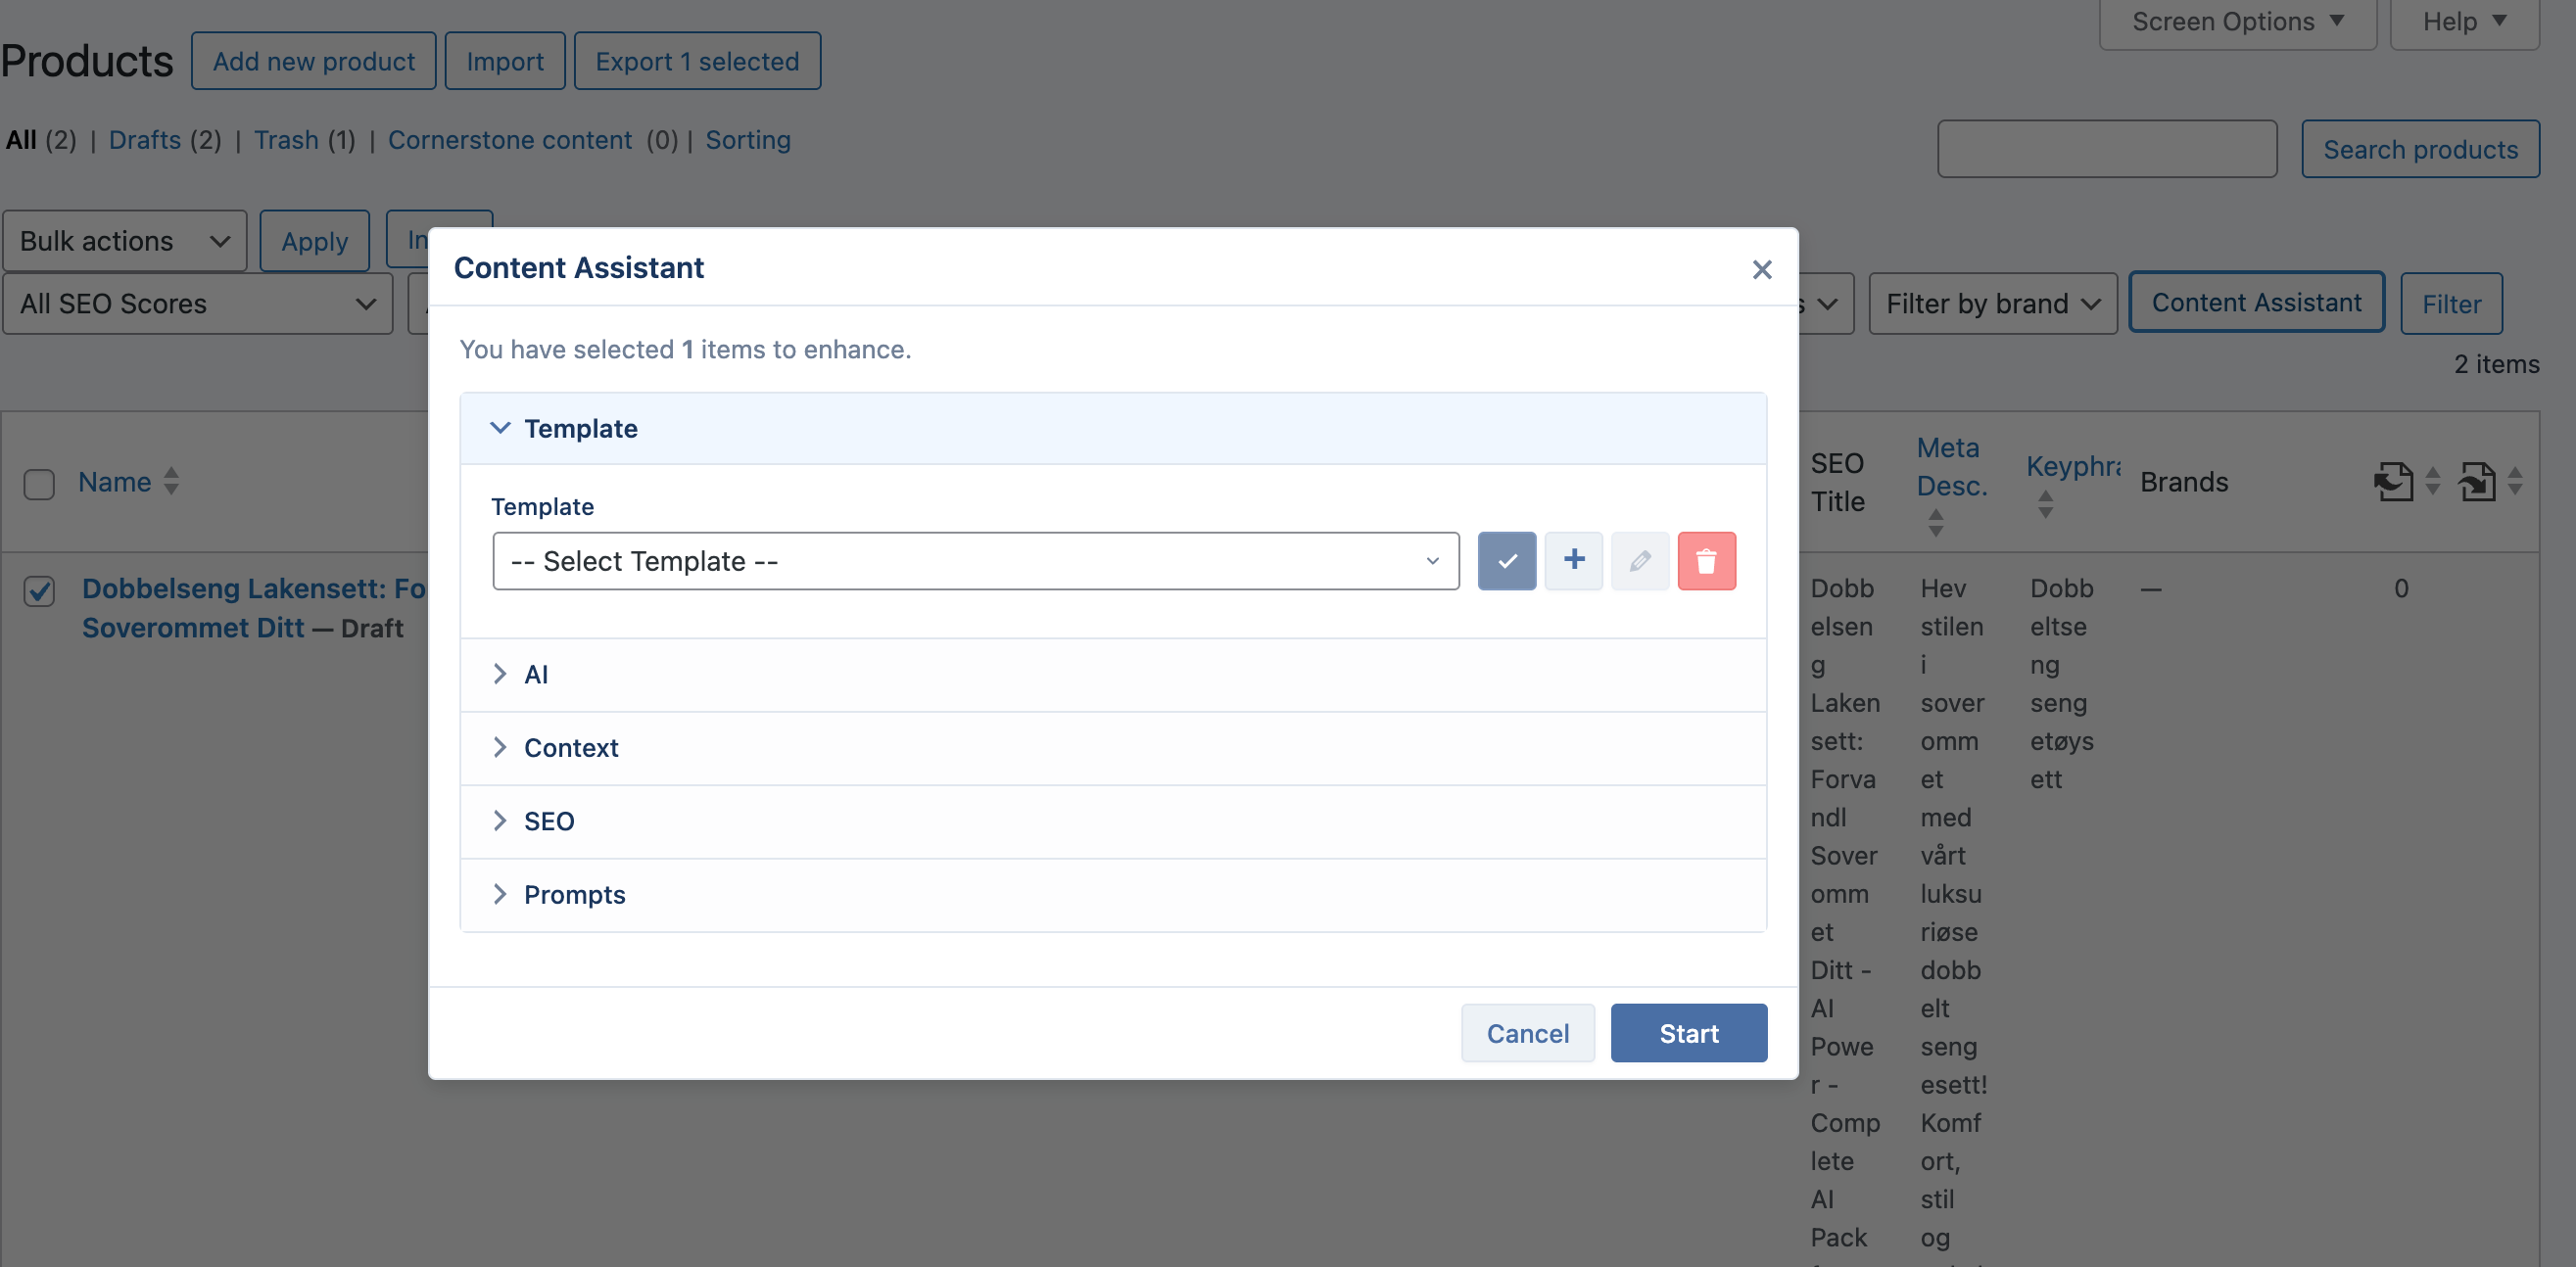Open the Screen Options panel
This screenshot has width=2576, height=1267.
[x=2237, y=22]
